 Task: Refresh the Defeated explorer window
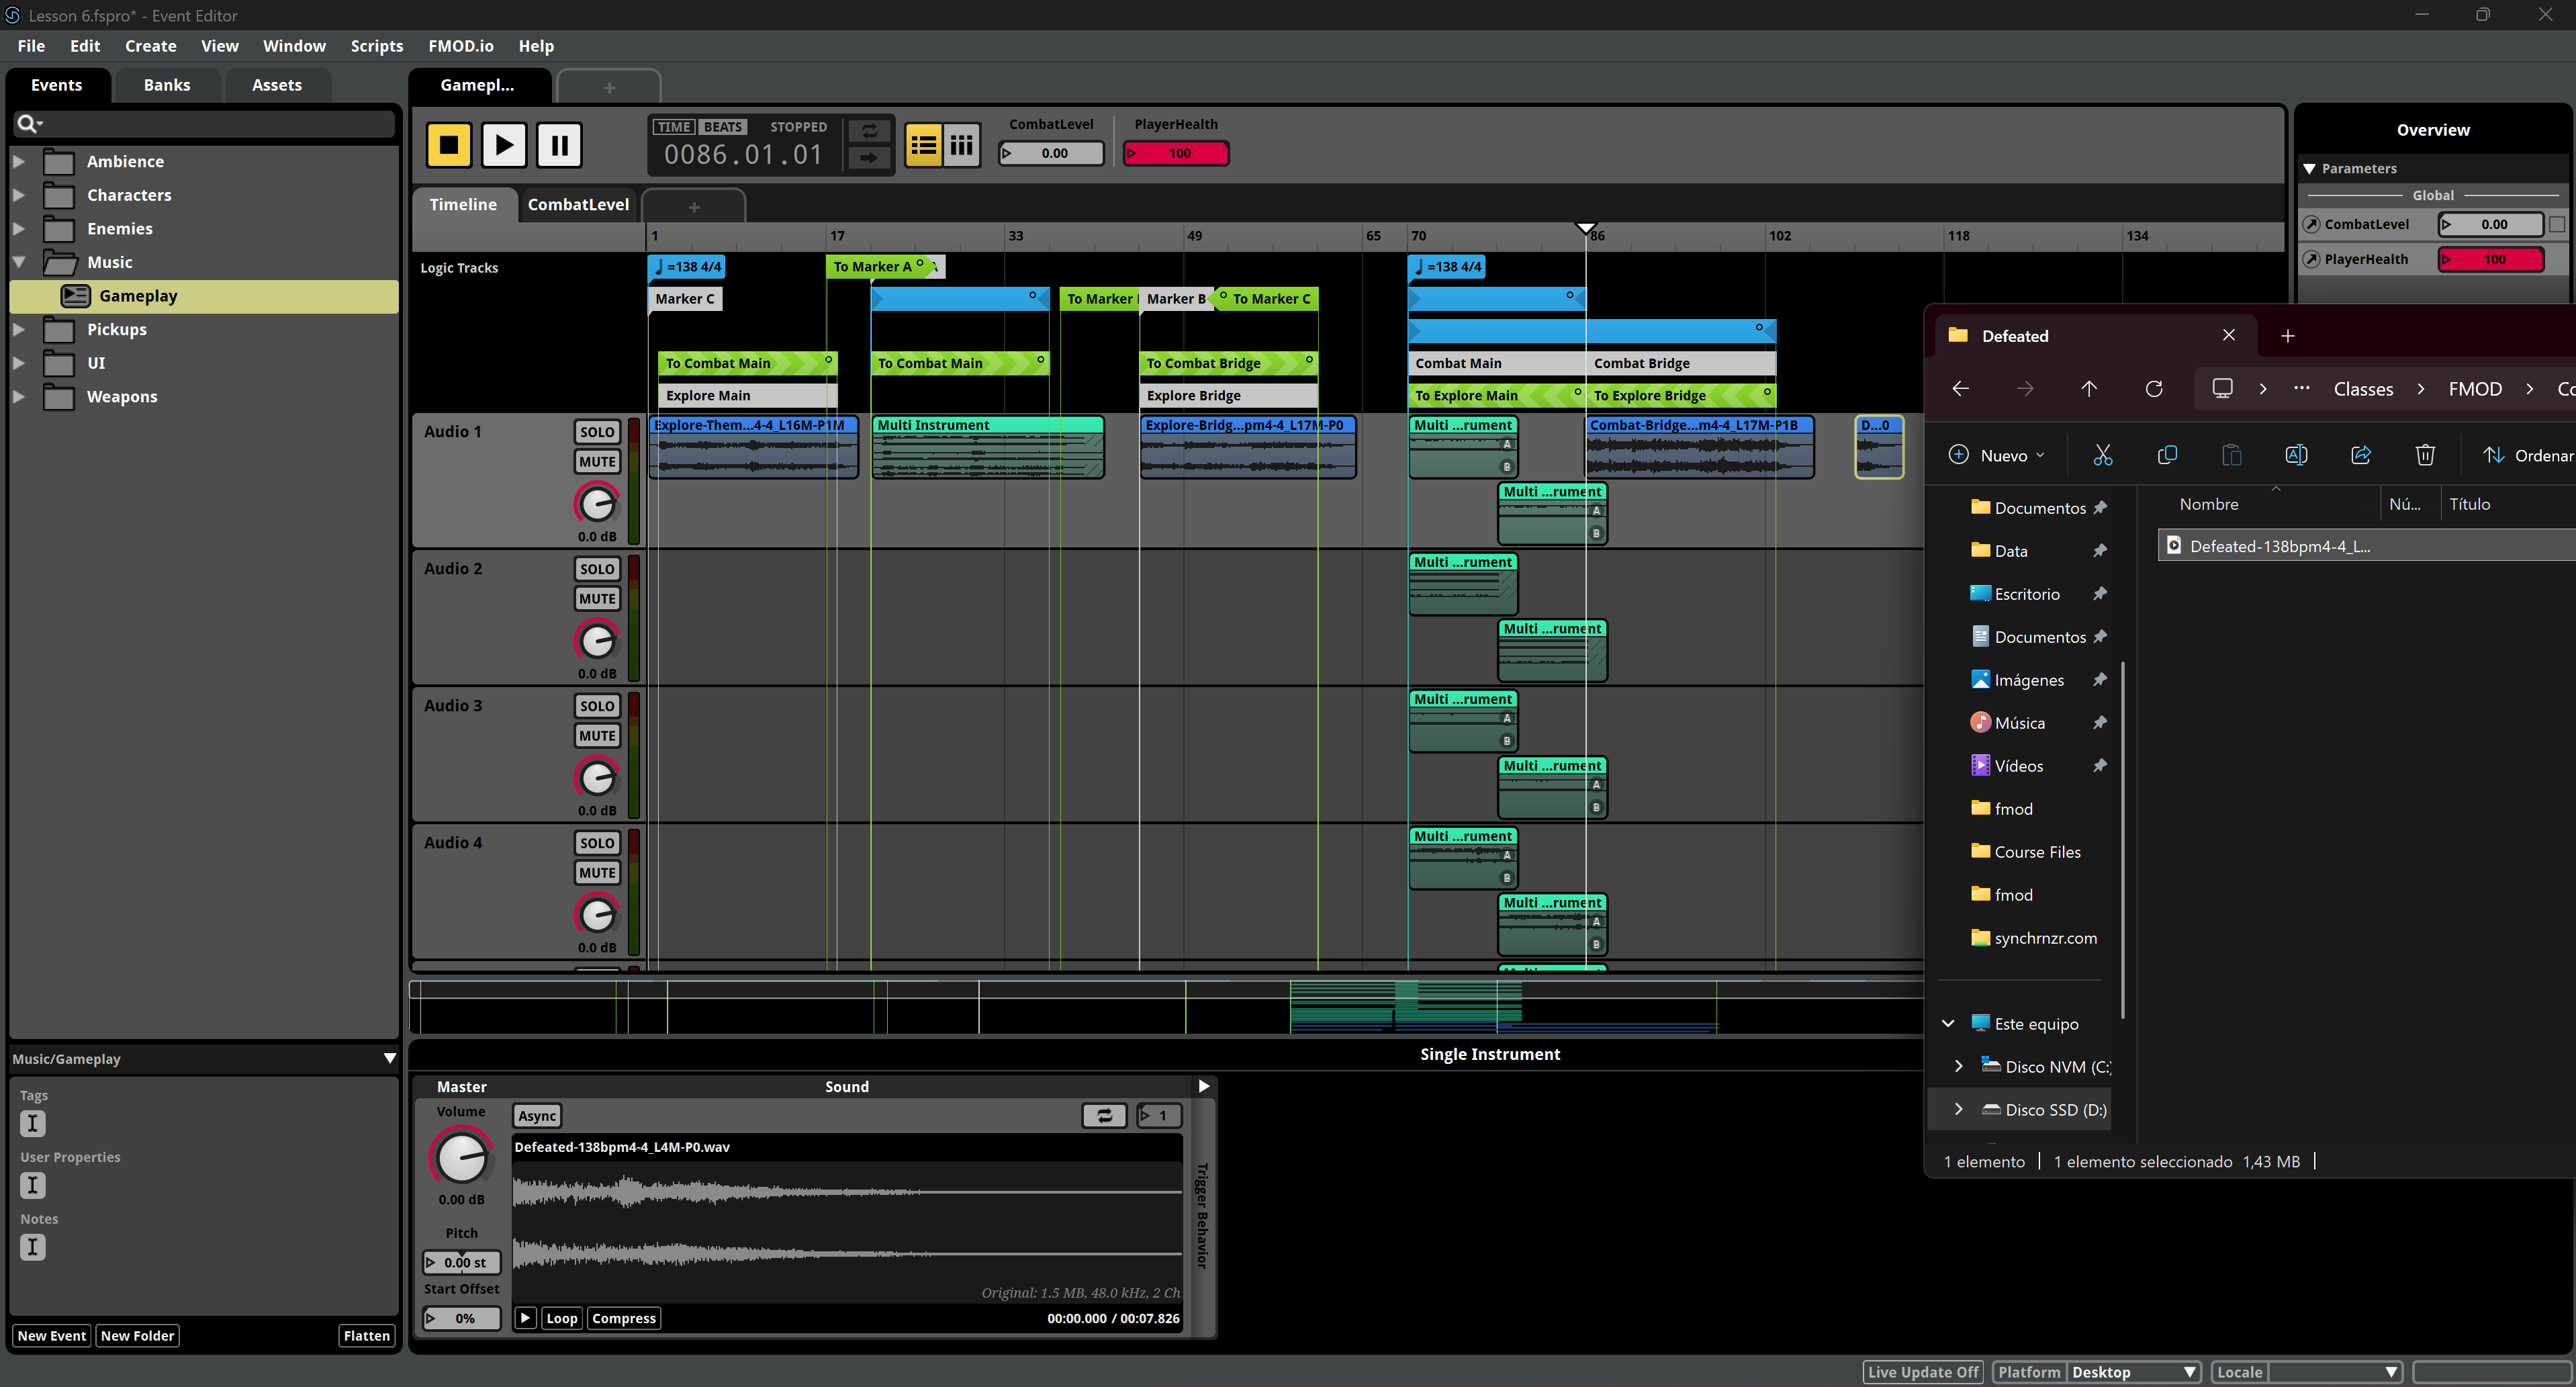2154,389
